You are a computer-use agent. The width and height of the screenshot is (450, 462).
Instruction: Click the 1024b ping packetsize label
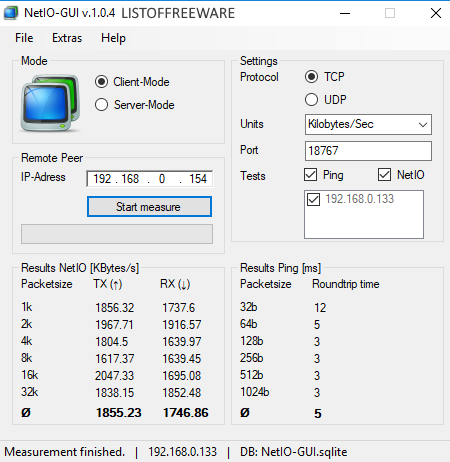pyautogui.click(x=254, y=392)
